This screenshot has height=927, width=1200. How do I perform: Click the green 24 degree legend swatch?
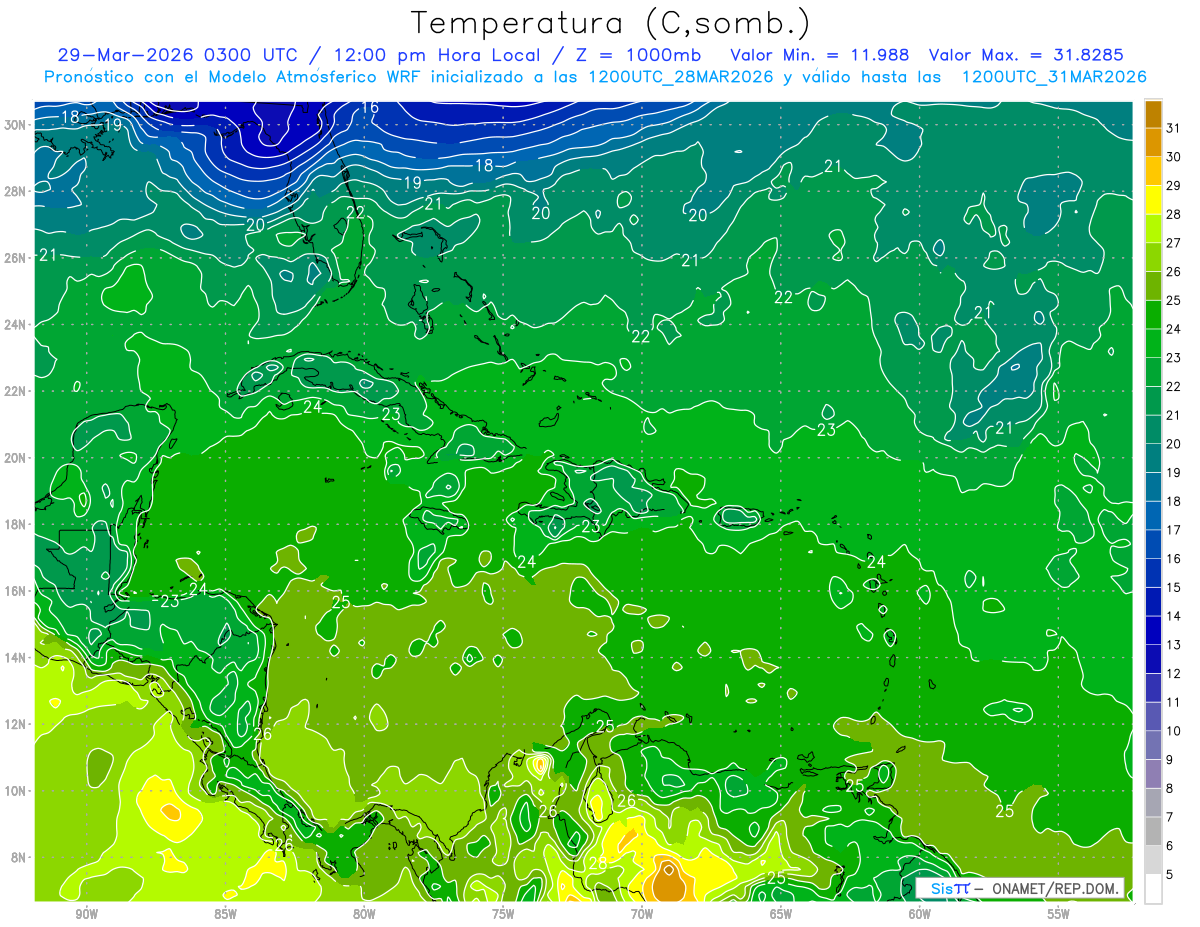pos(1153,315)
